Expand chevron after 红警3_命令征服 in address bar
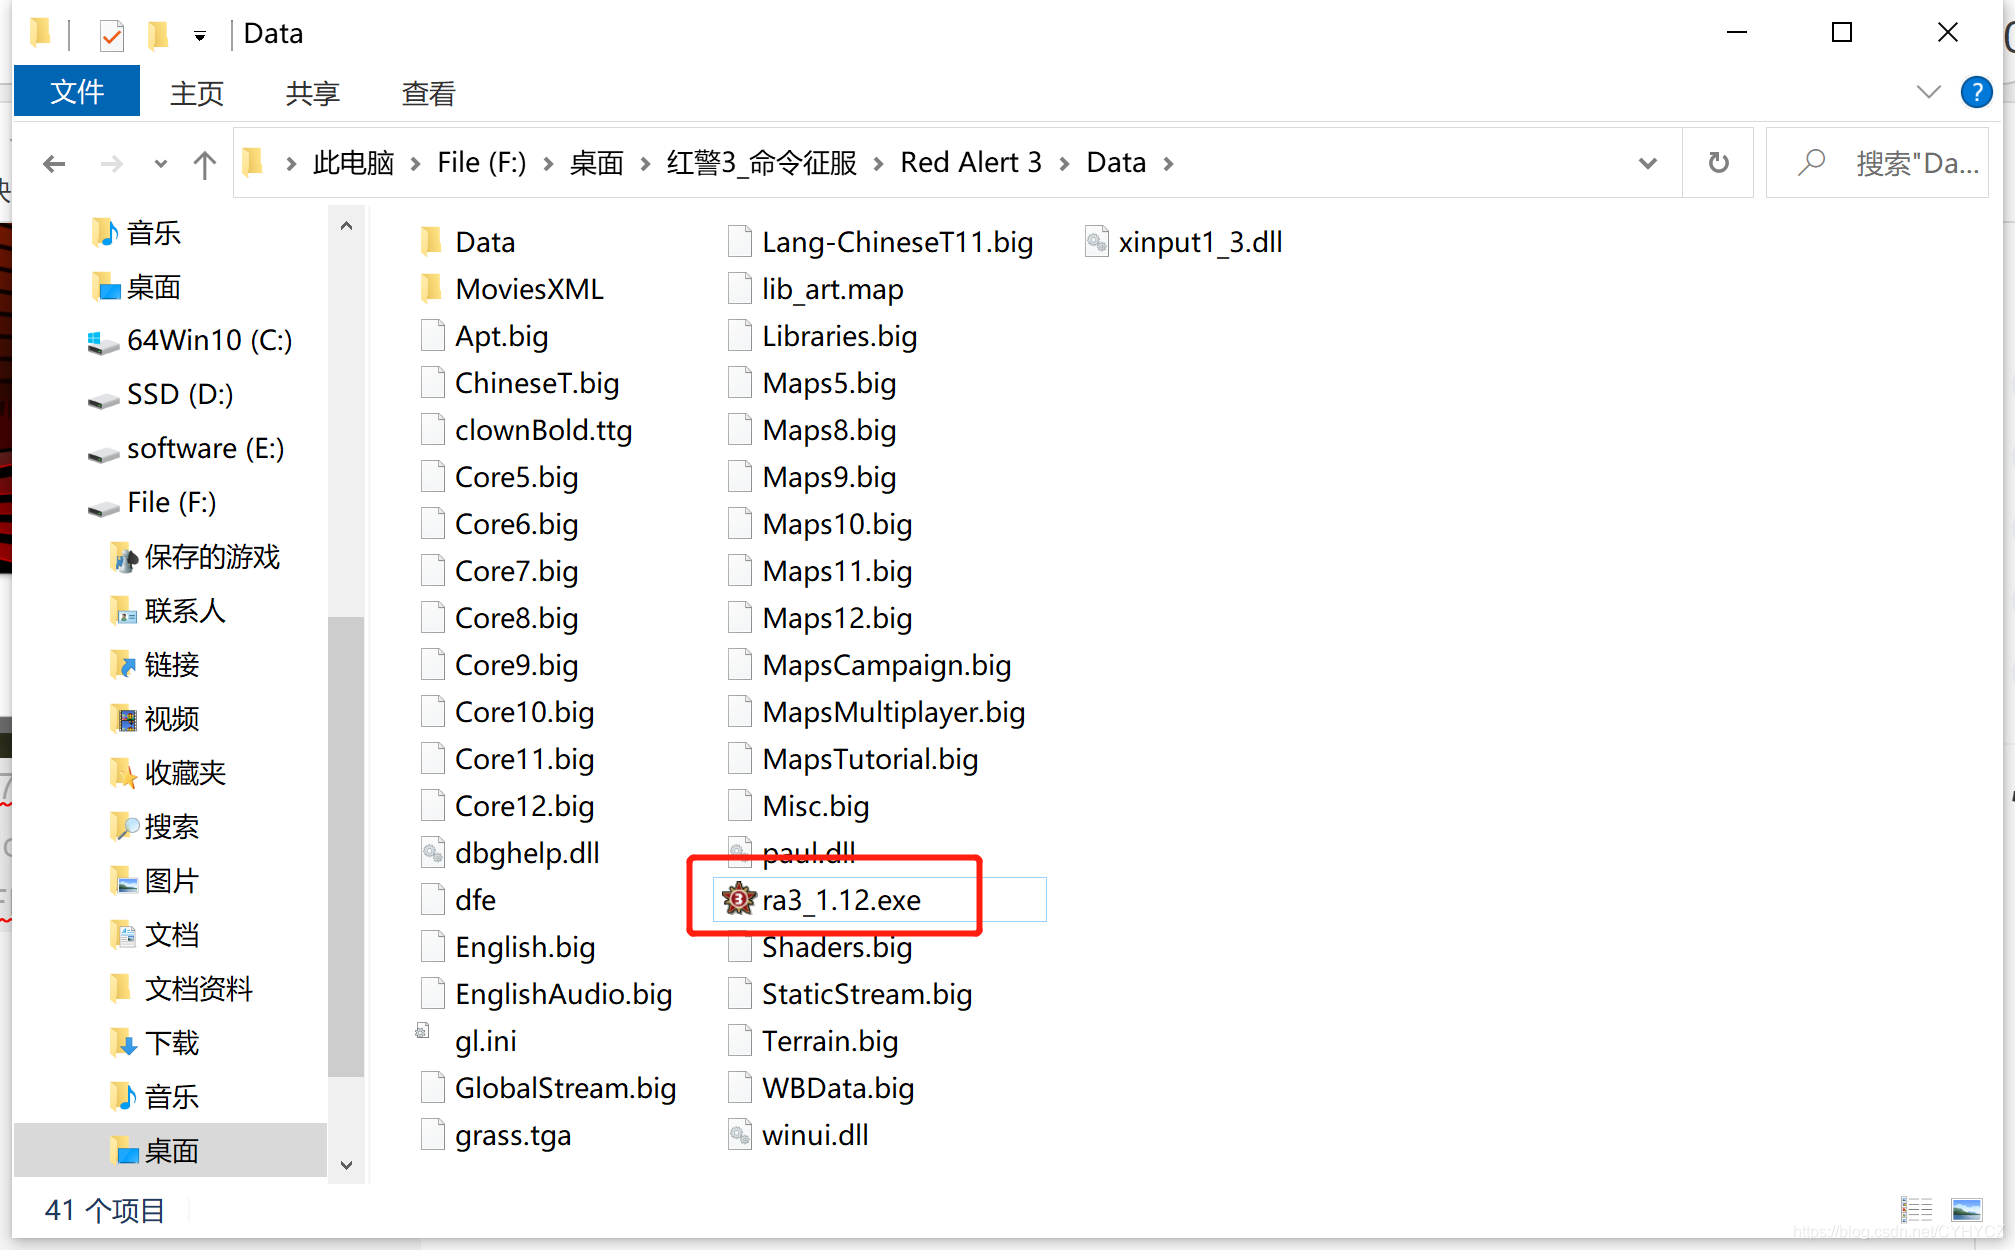Screen dimensions: 2015x1250 (x=878, y=163)
